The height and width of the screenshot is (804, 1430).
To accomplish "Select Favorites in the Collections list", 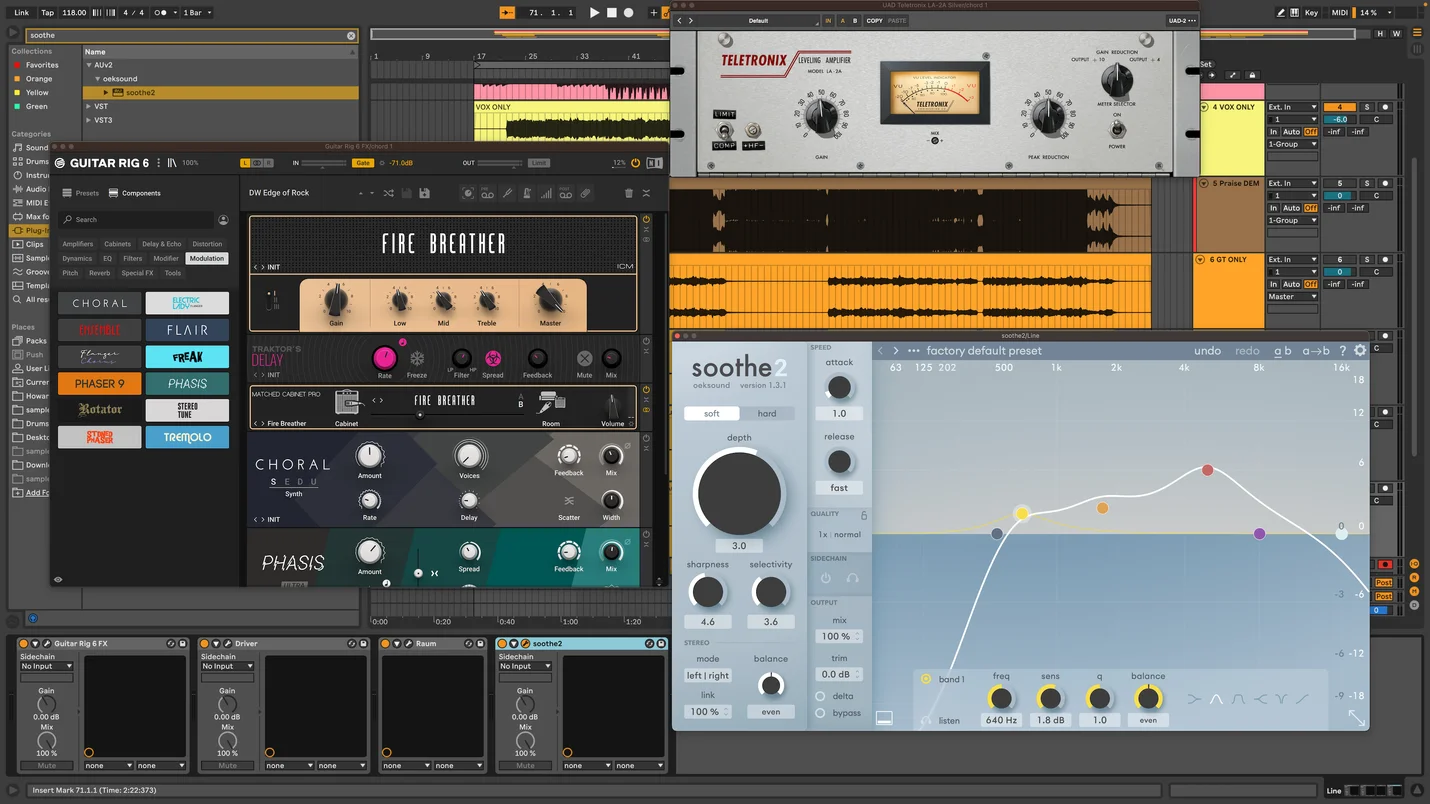I will pos(42,65).
